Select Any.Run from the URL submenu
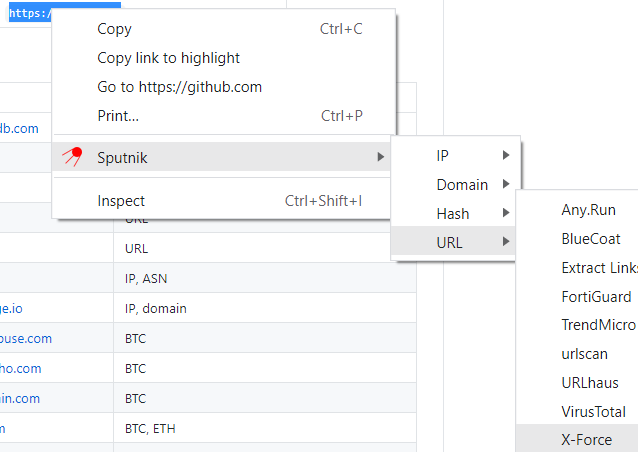The image size is (638, 452). pyautogui.click(x=589, y=210)
